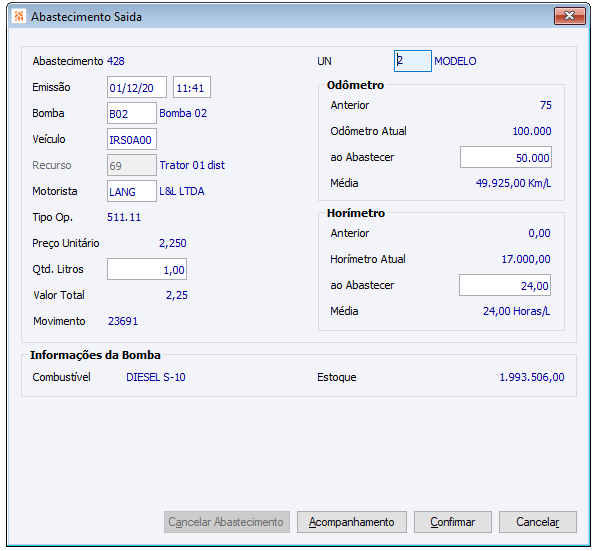Click the Odômetro ao Abastecer field 50.000

(x=506, y=157)
